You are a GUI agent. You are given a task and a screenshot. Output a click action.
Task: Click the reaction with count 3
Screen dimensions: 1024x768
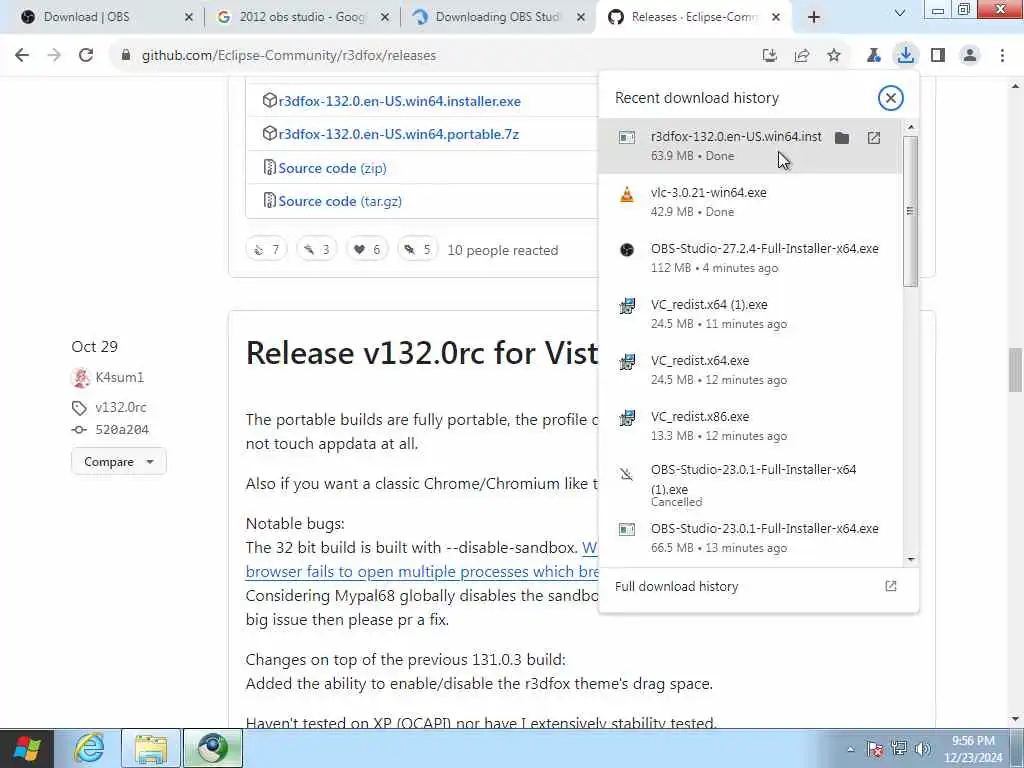click(x=317, y=249)
